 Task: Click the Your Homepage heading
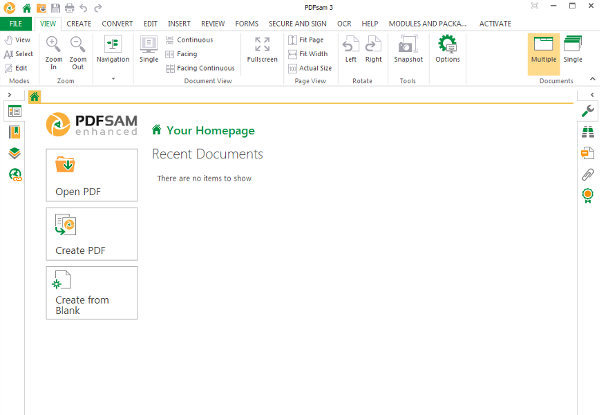click(210, 130)
